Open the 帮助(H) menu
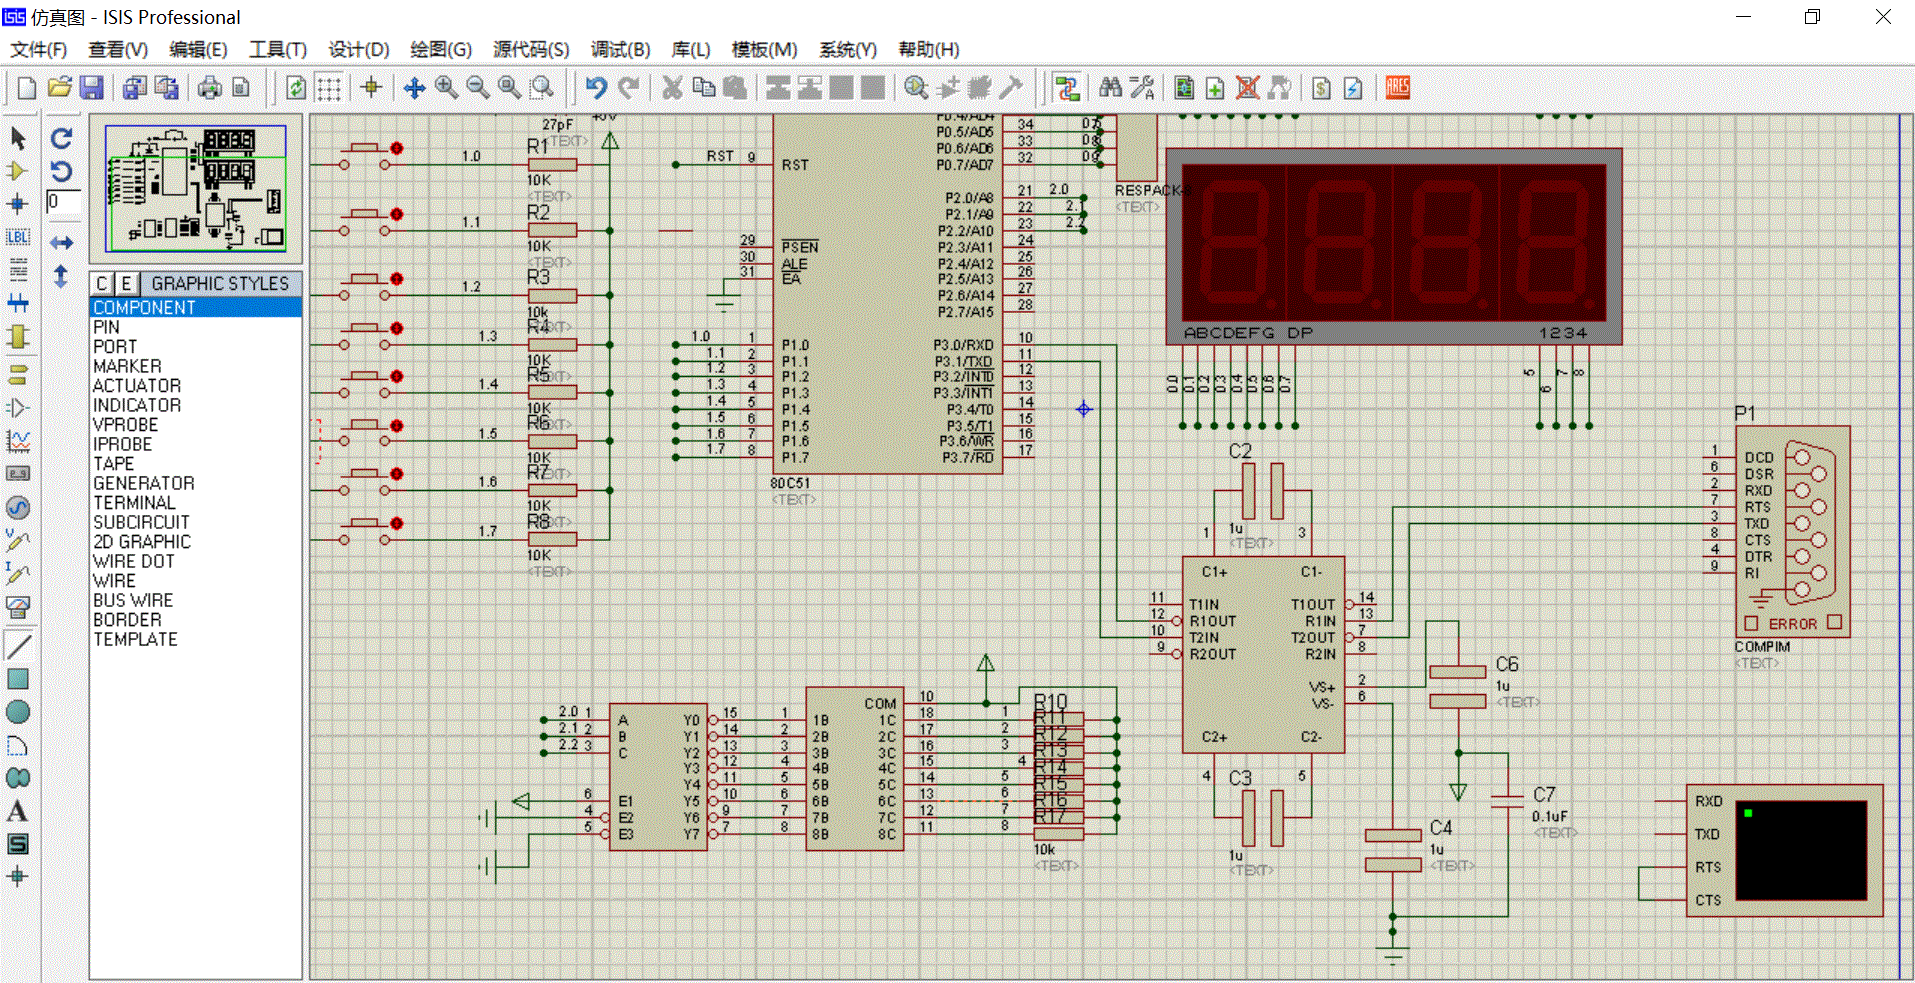1915x983 pixels. 929,49
